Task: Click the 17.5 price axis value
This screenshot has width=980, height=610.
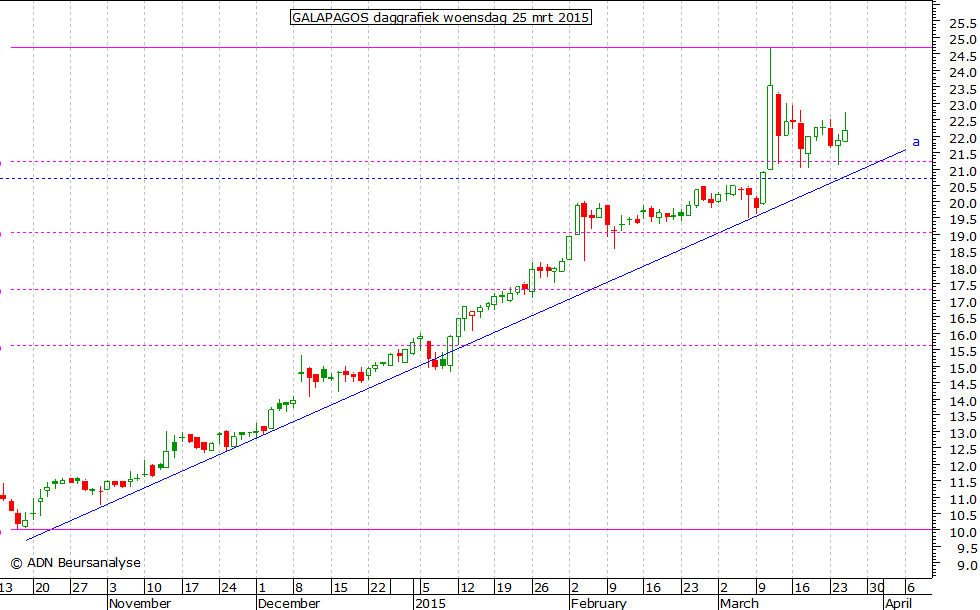Action: (x=962, y=286)
